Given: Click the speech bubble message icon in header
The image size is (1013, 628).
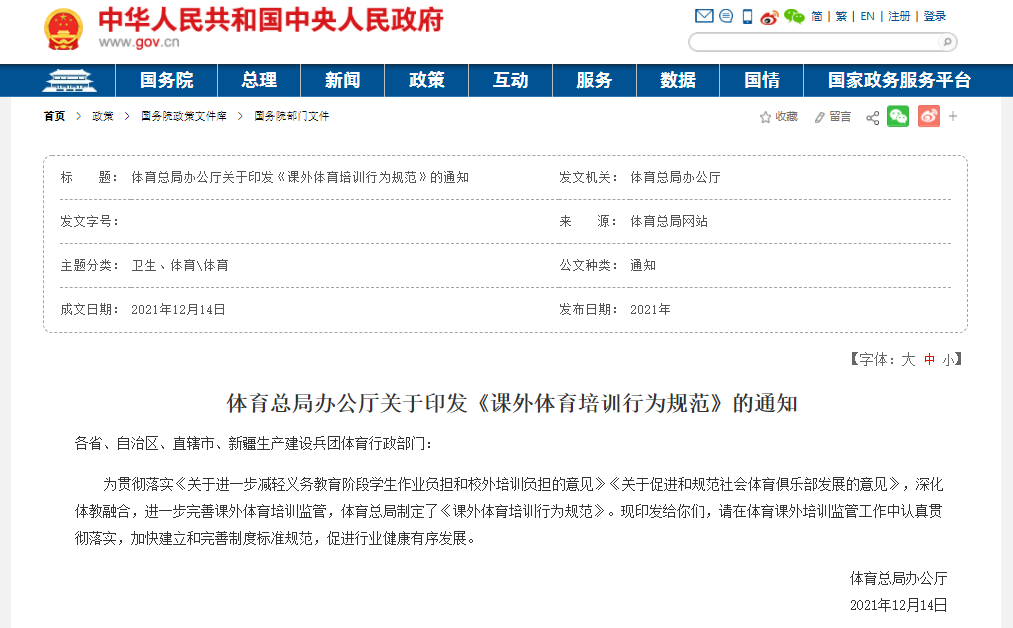Looking at the screenshot, I should [726, 16].
